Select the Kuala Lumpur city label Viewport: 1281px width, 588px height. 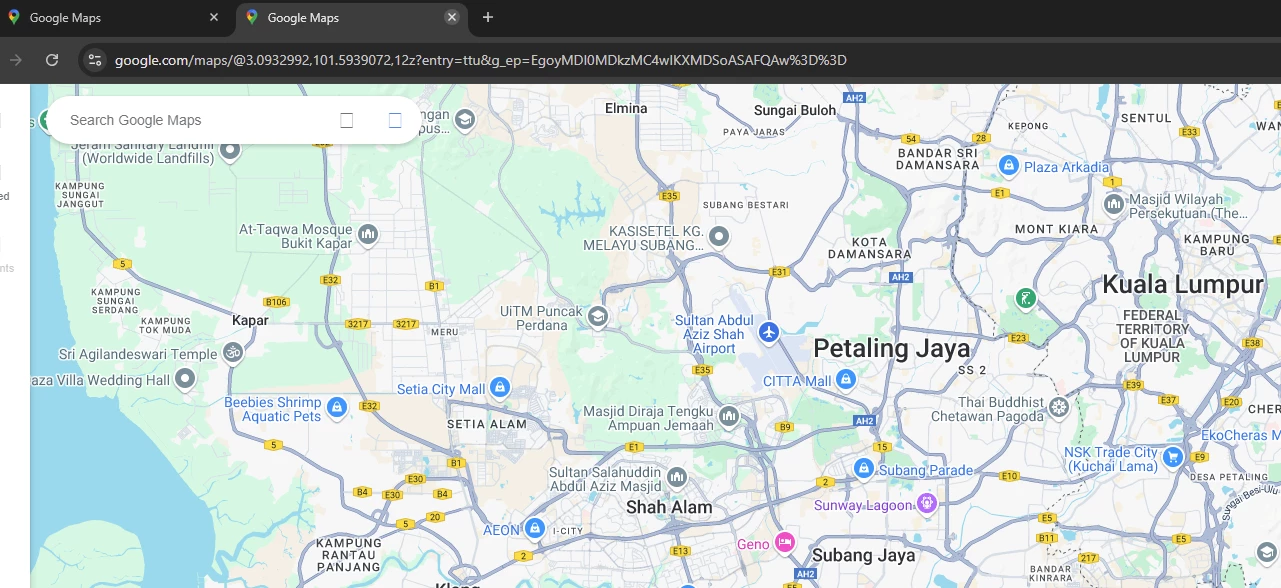(x=1183, y=285)
